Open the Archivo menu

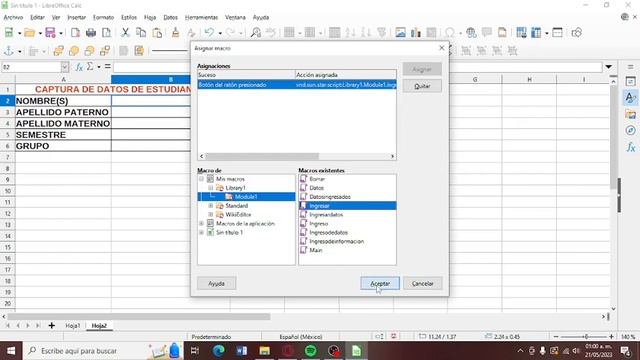click(13, 17)
